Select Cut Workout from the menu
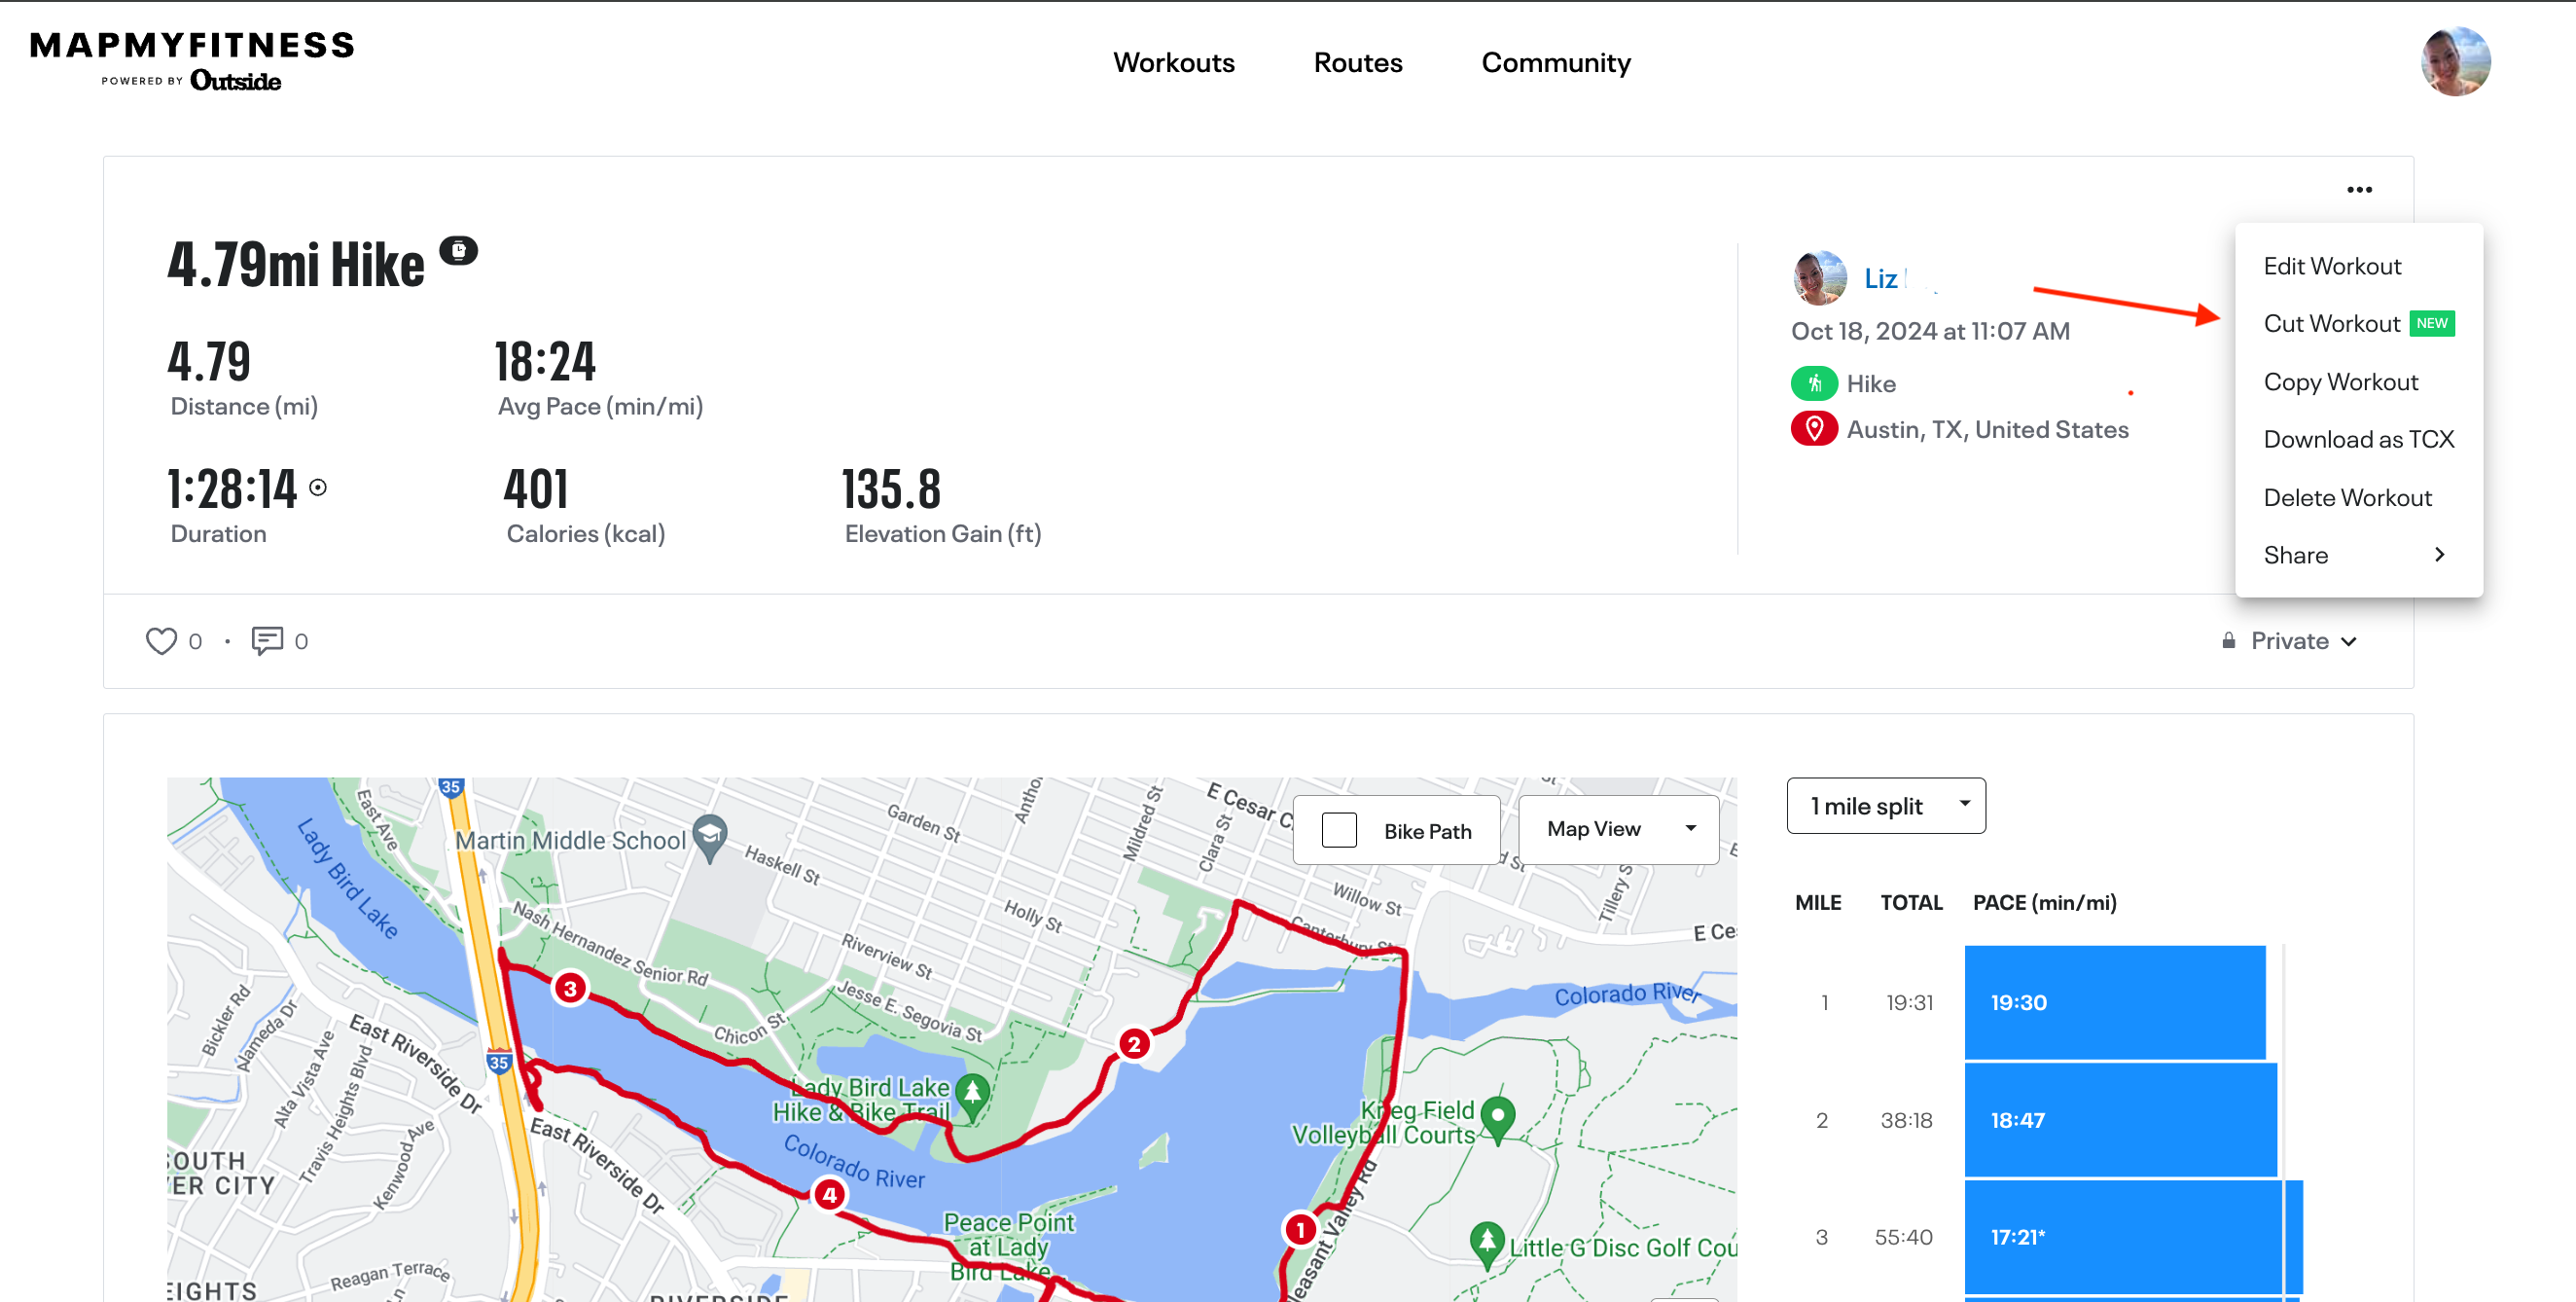 pos(2331,323)
